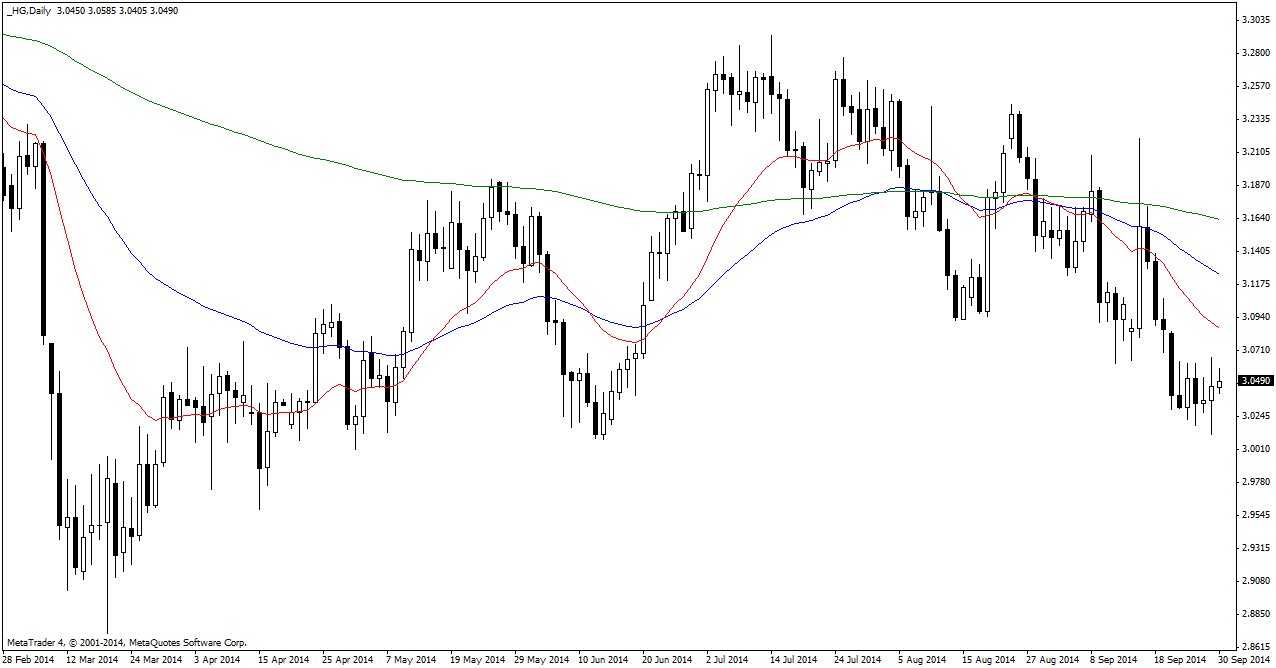Click the 7 May 2014 date label
The width and height of the screenshot is (1276, 668).
[x=412, y=660]
